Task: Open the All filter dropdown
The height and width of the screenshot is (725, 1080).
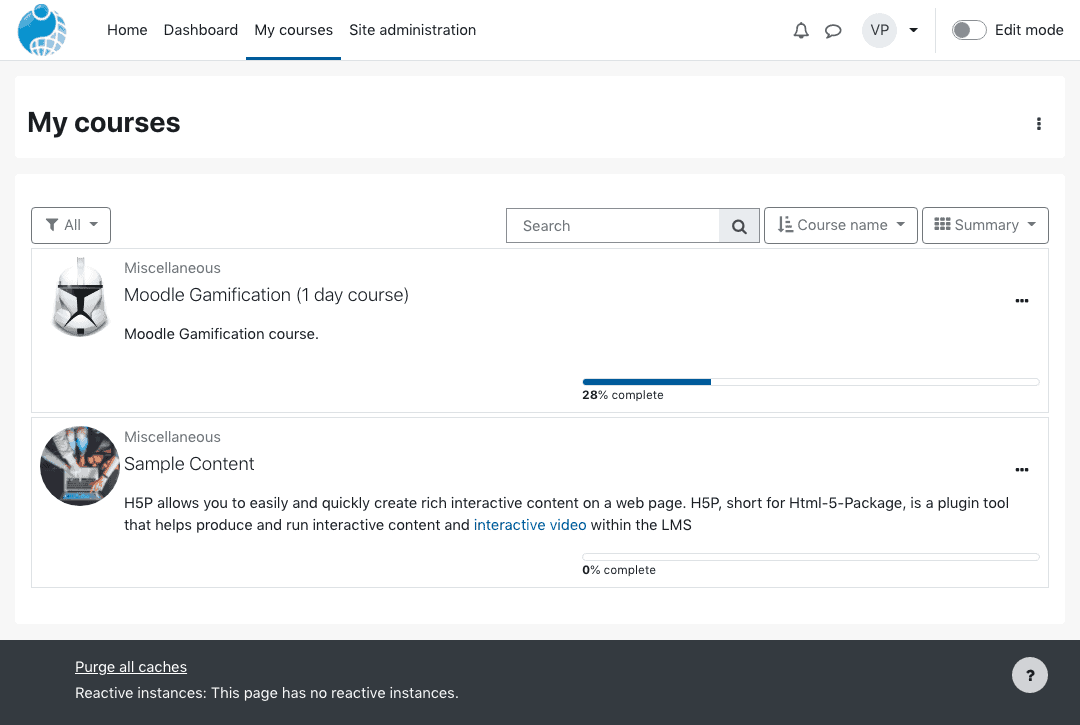Action: (x=71, y=225)
